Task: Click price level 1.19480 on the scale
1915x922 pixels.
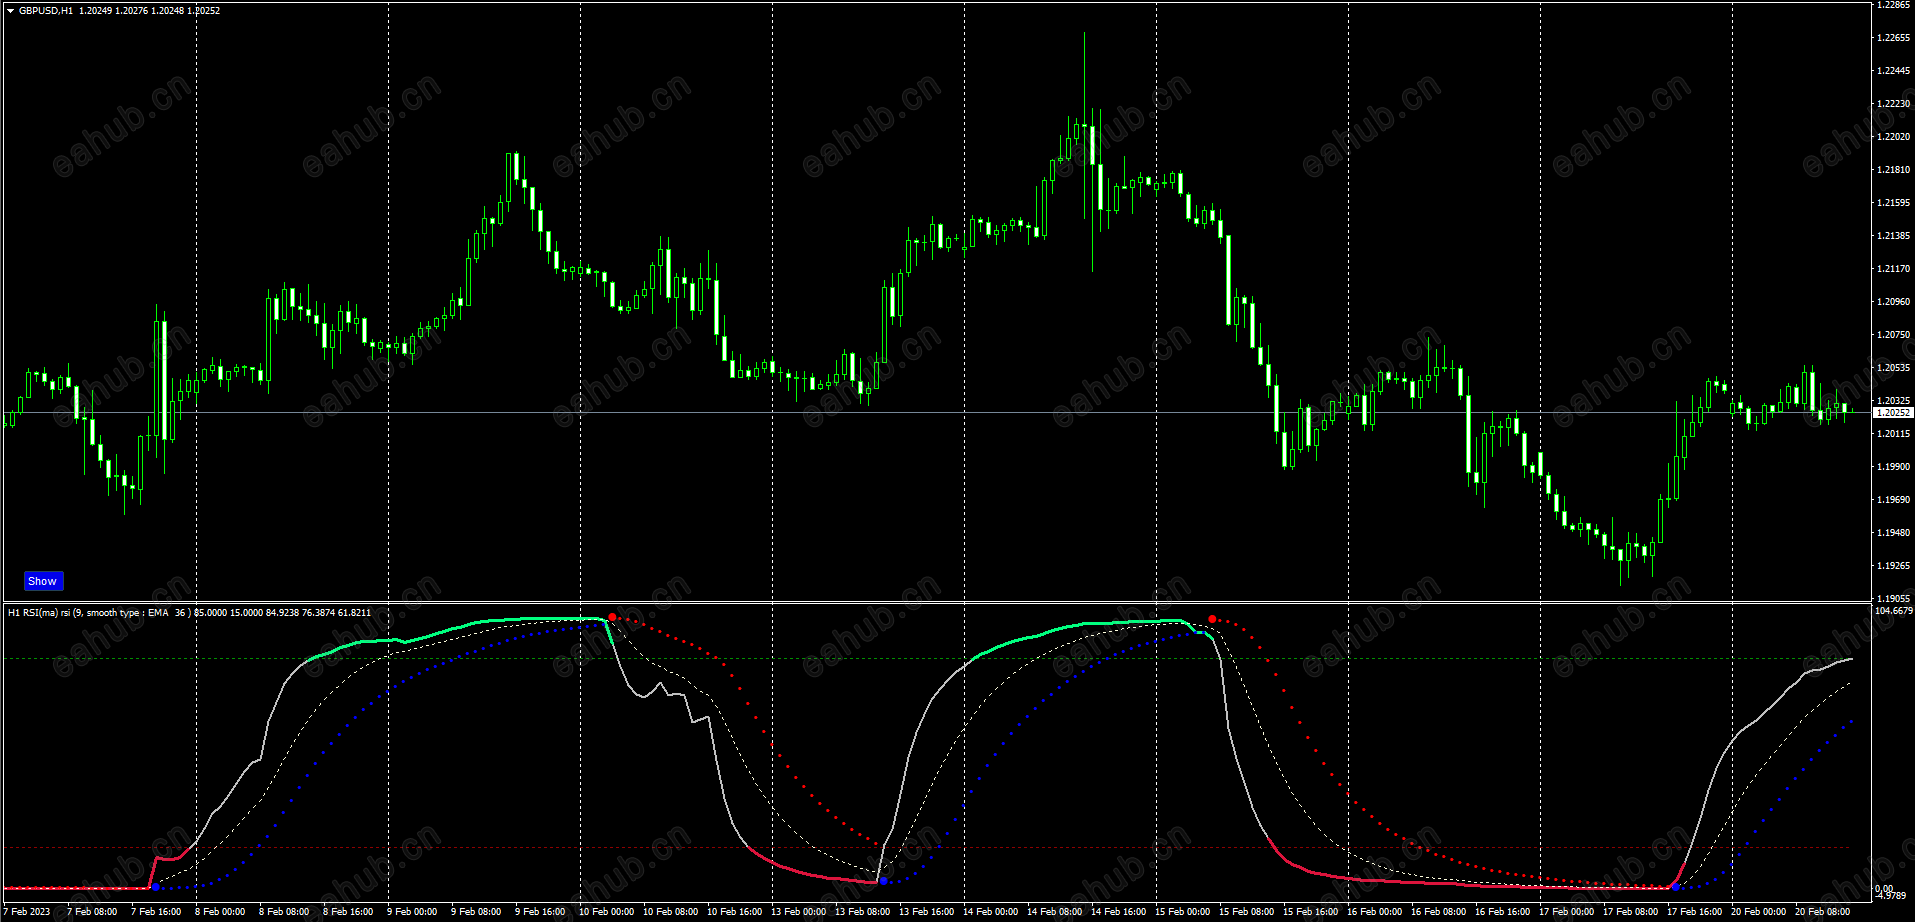Action: (1894, 533)
